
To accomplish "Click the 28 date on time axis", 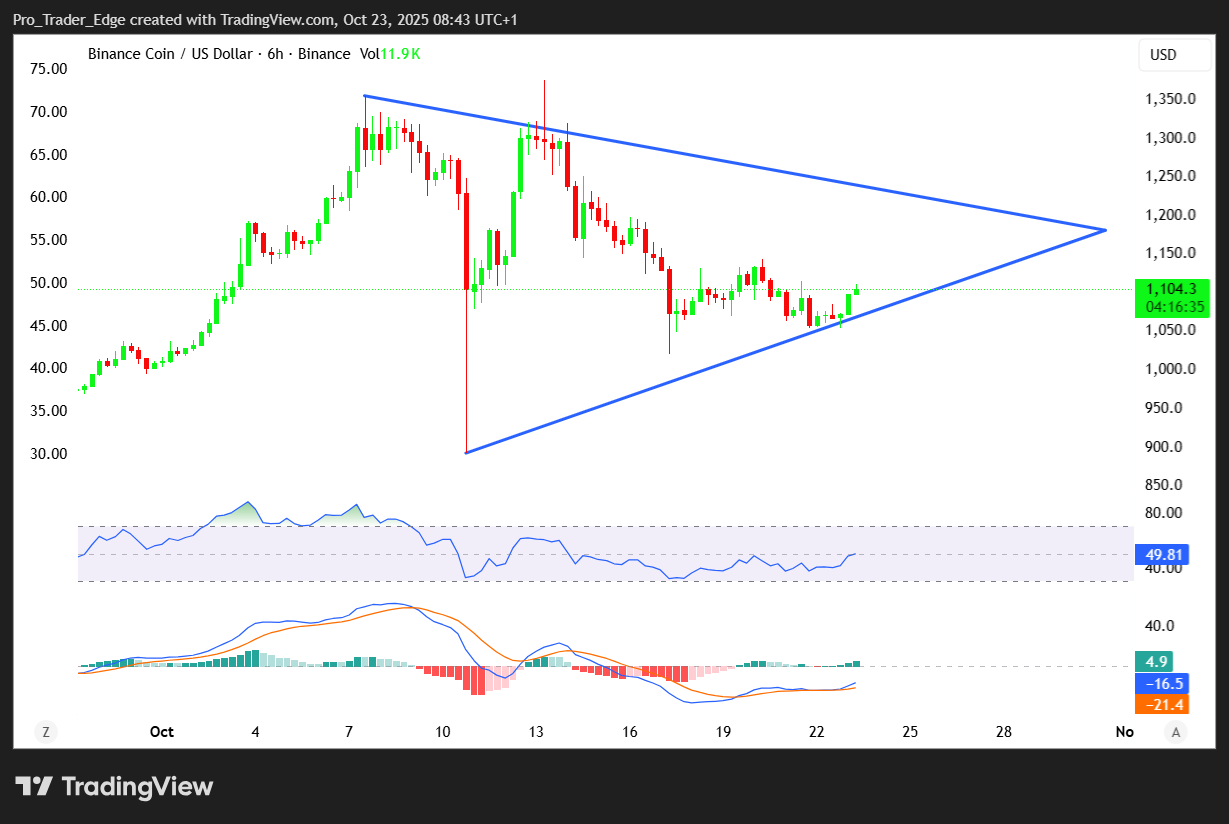I will (1004, 732).
